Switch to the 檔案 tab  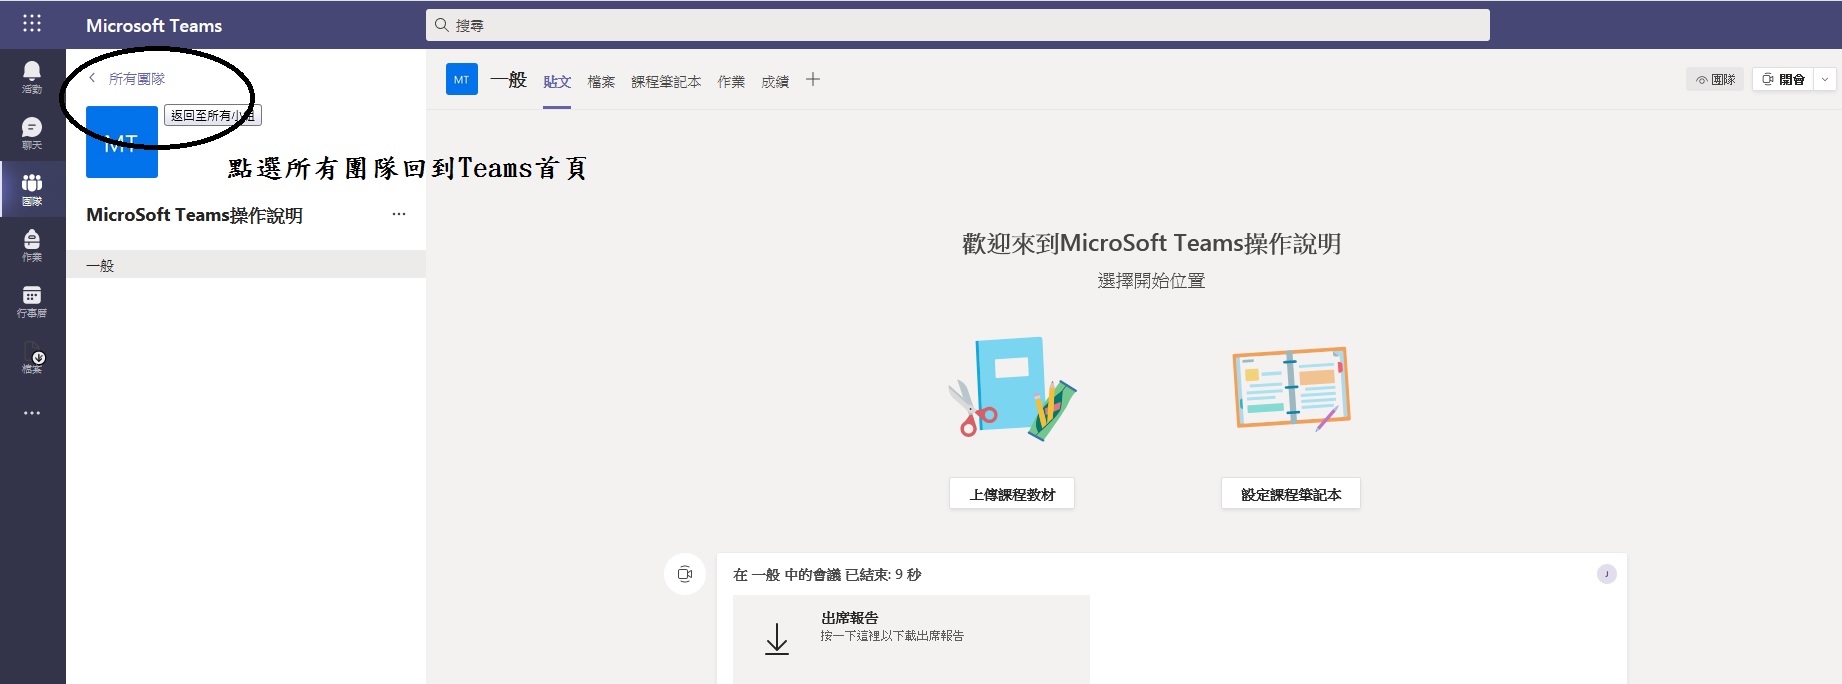click(x=601, y=82)
